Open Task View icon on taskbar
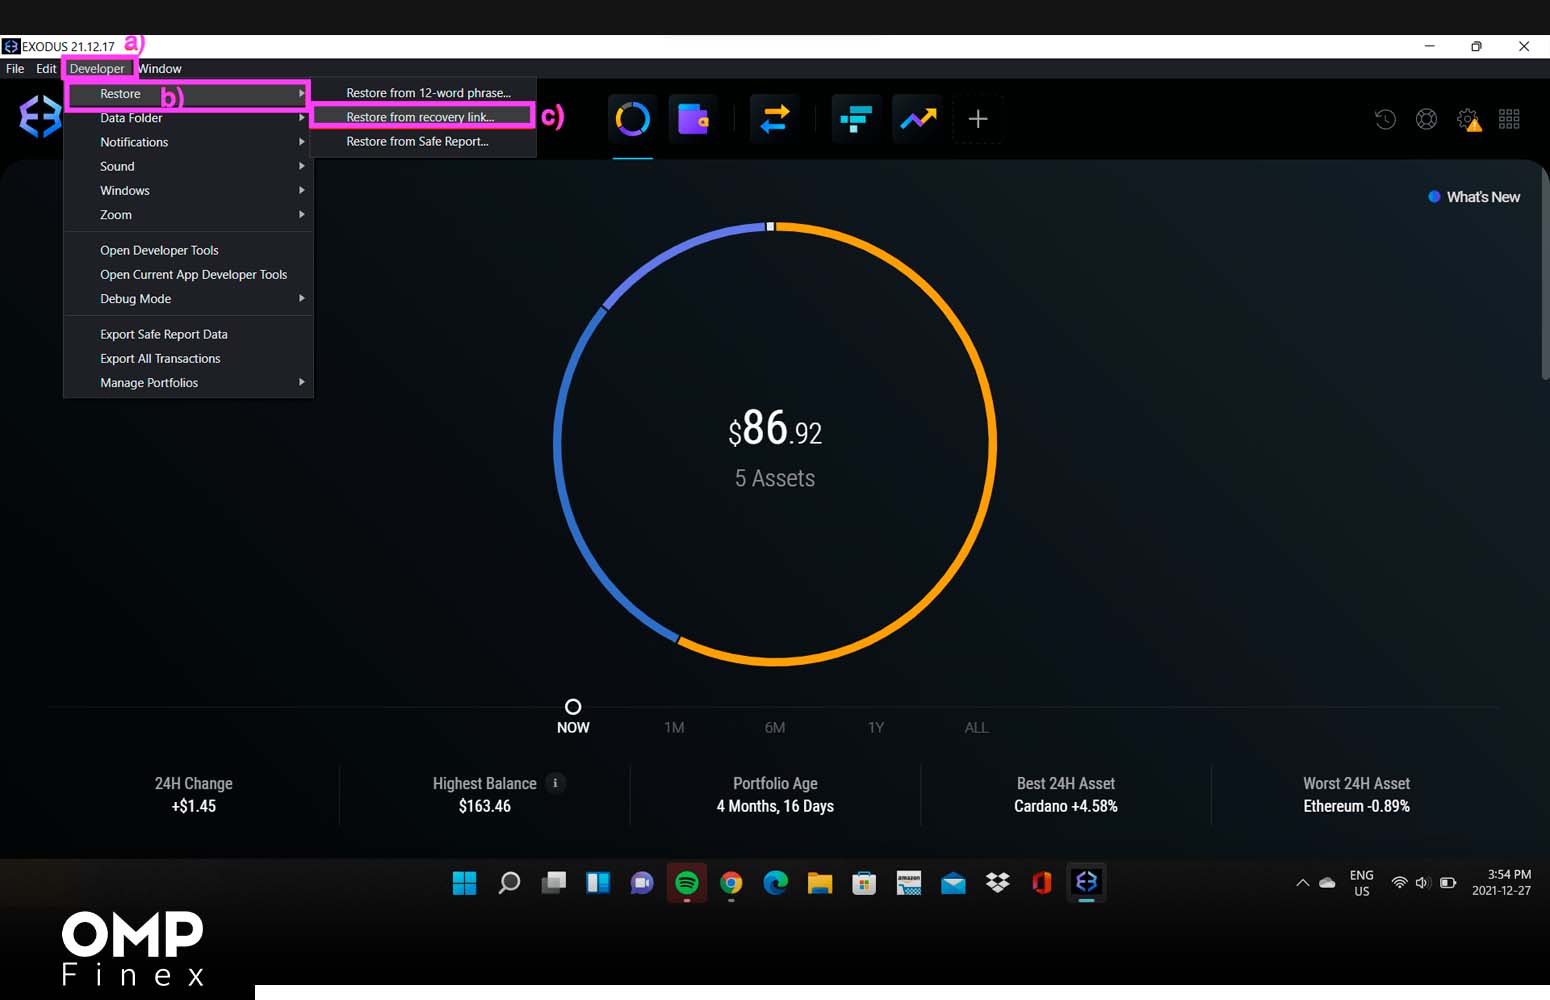 click(554, 883)
